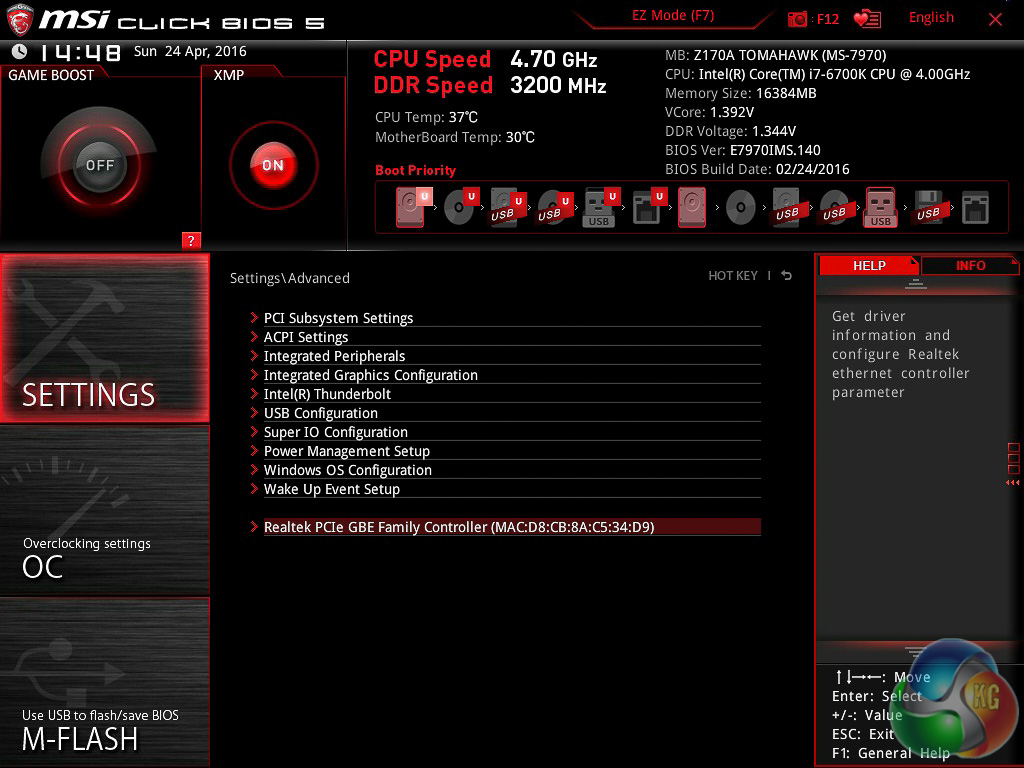Select the UEFI USB key boot icon
The height and width of the screenshot is (768, 1024).
601,207
